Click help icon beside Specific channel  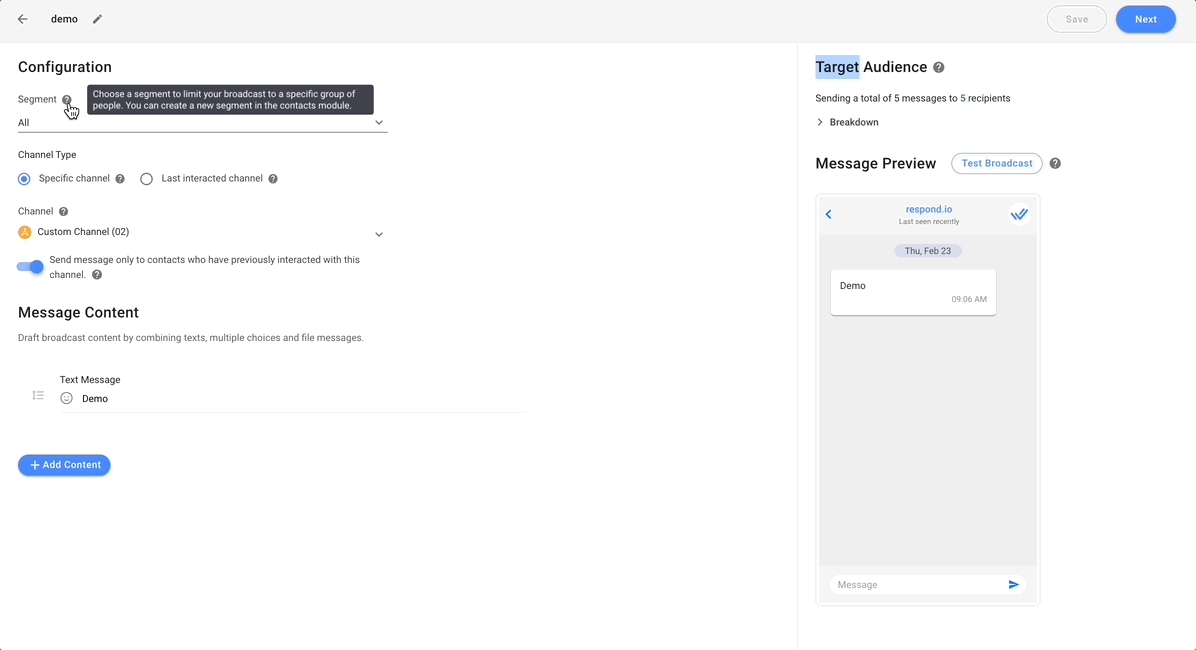(120, 179)
